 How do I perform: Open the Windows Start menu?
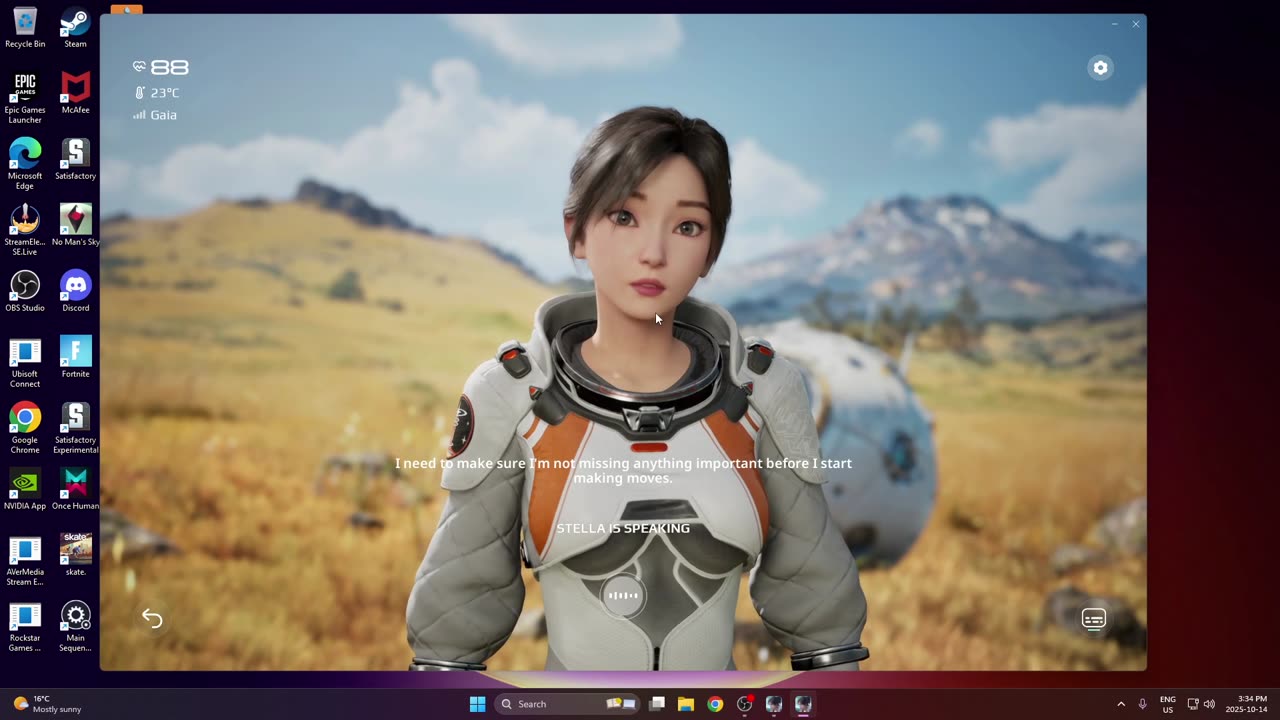click(x=478, y=704)
